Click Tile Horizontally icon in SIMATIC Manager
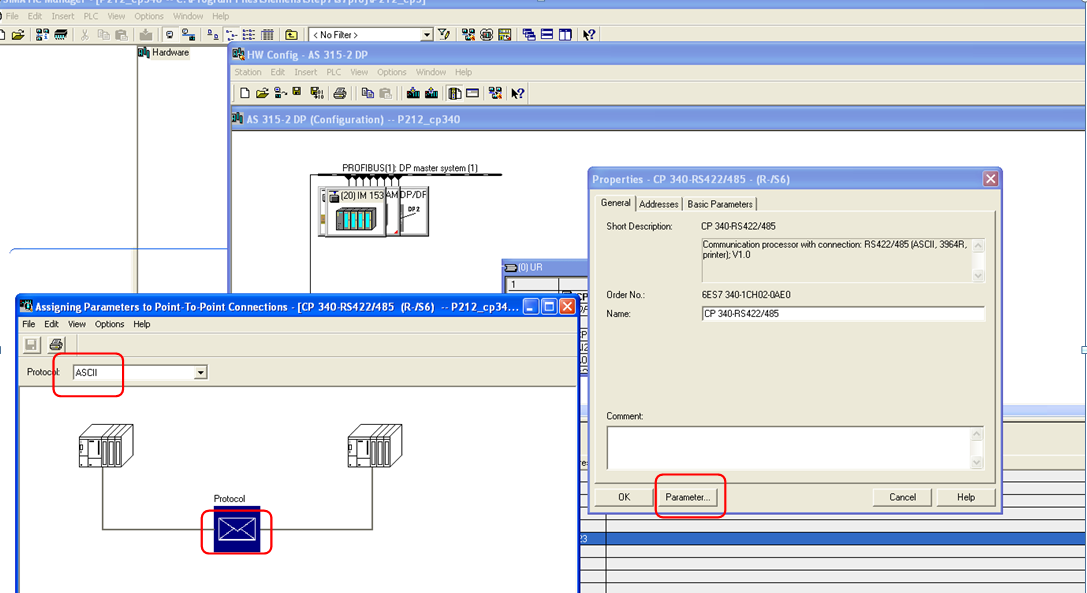 pos(547,35)
